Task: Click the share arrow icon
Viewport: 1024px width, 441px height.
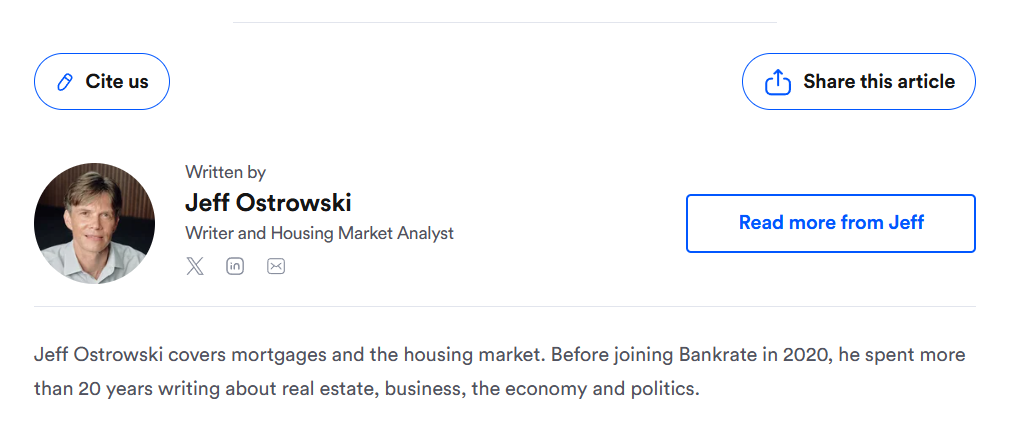Action: (x=778, y=82)
